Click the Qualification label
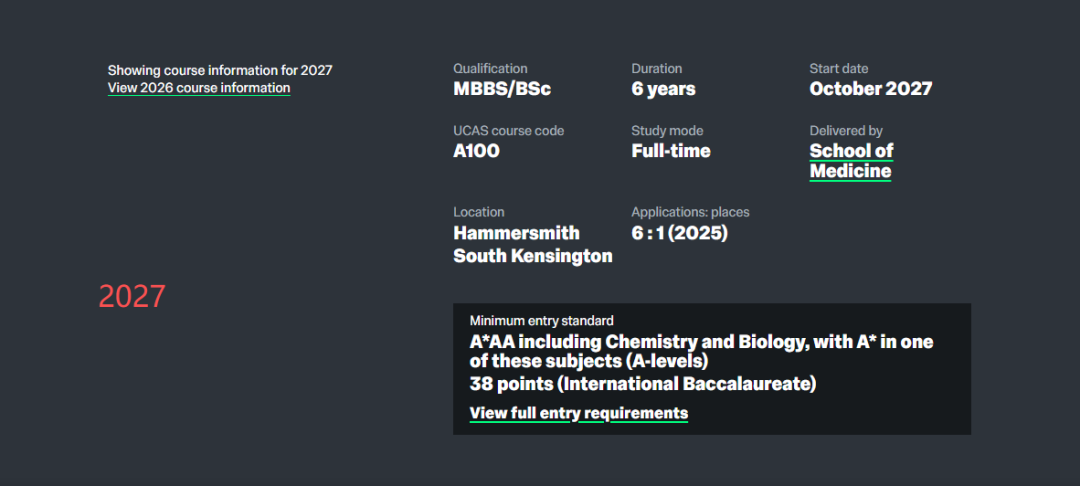This screenshot has height=486, width=1080. (x=490, y=69)
